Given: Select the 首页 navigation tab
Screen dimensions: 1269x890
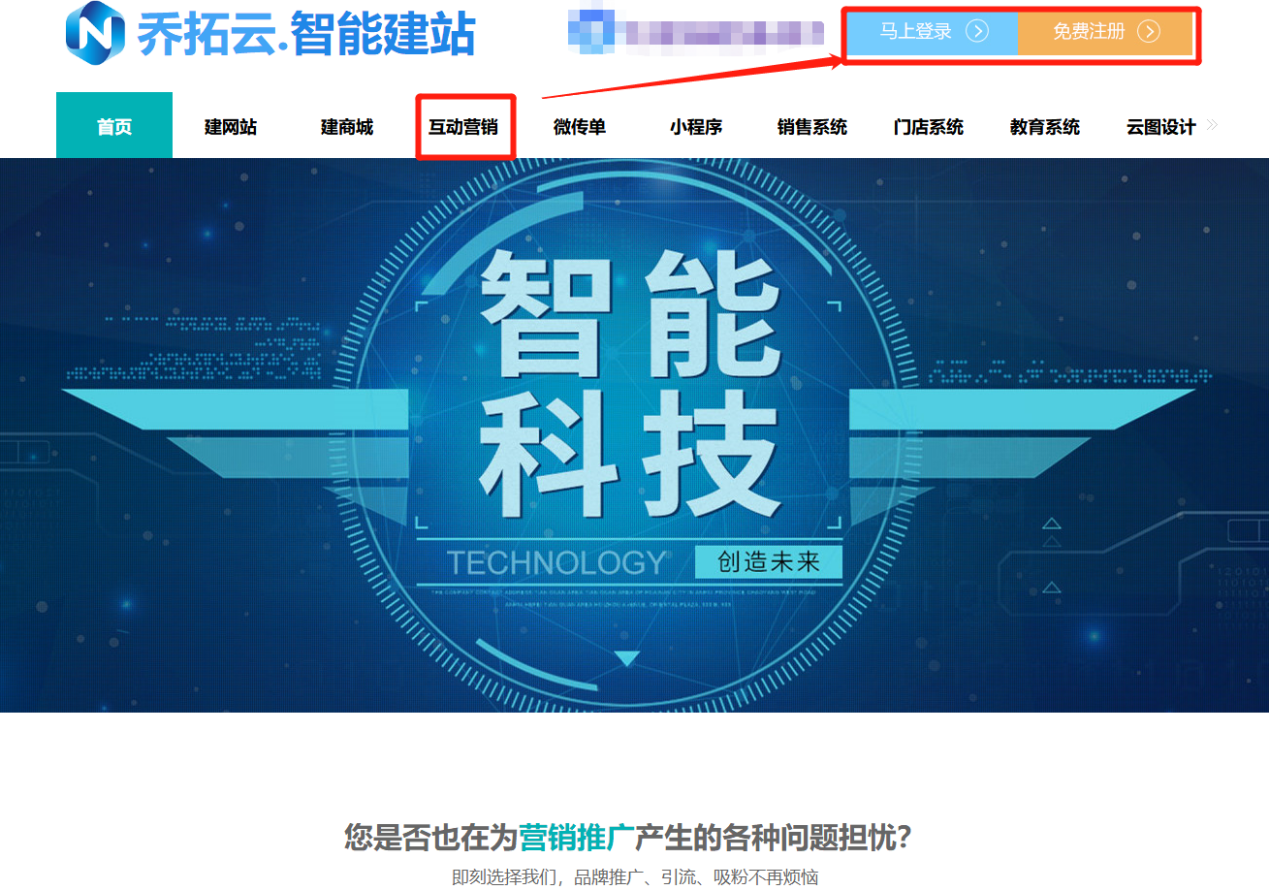Looking at the screenshot, I should click(113, 124).
